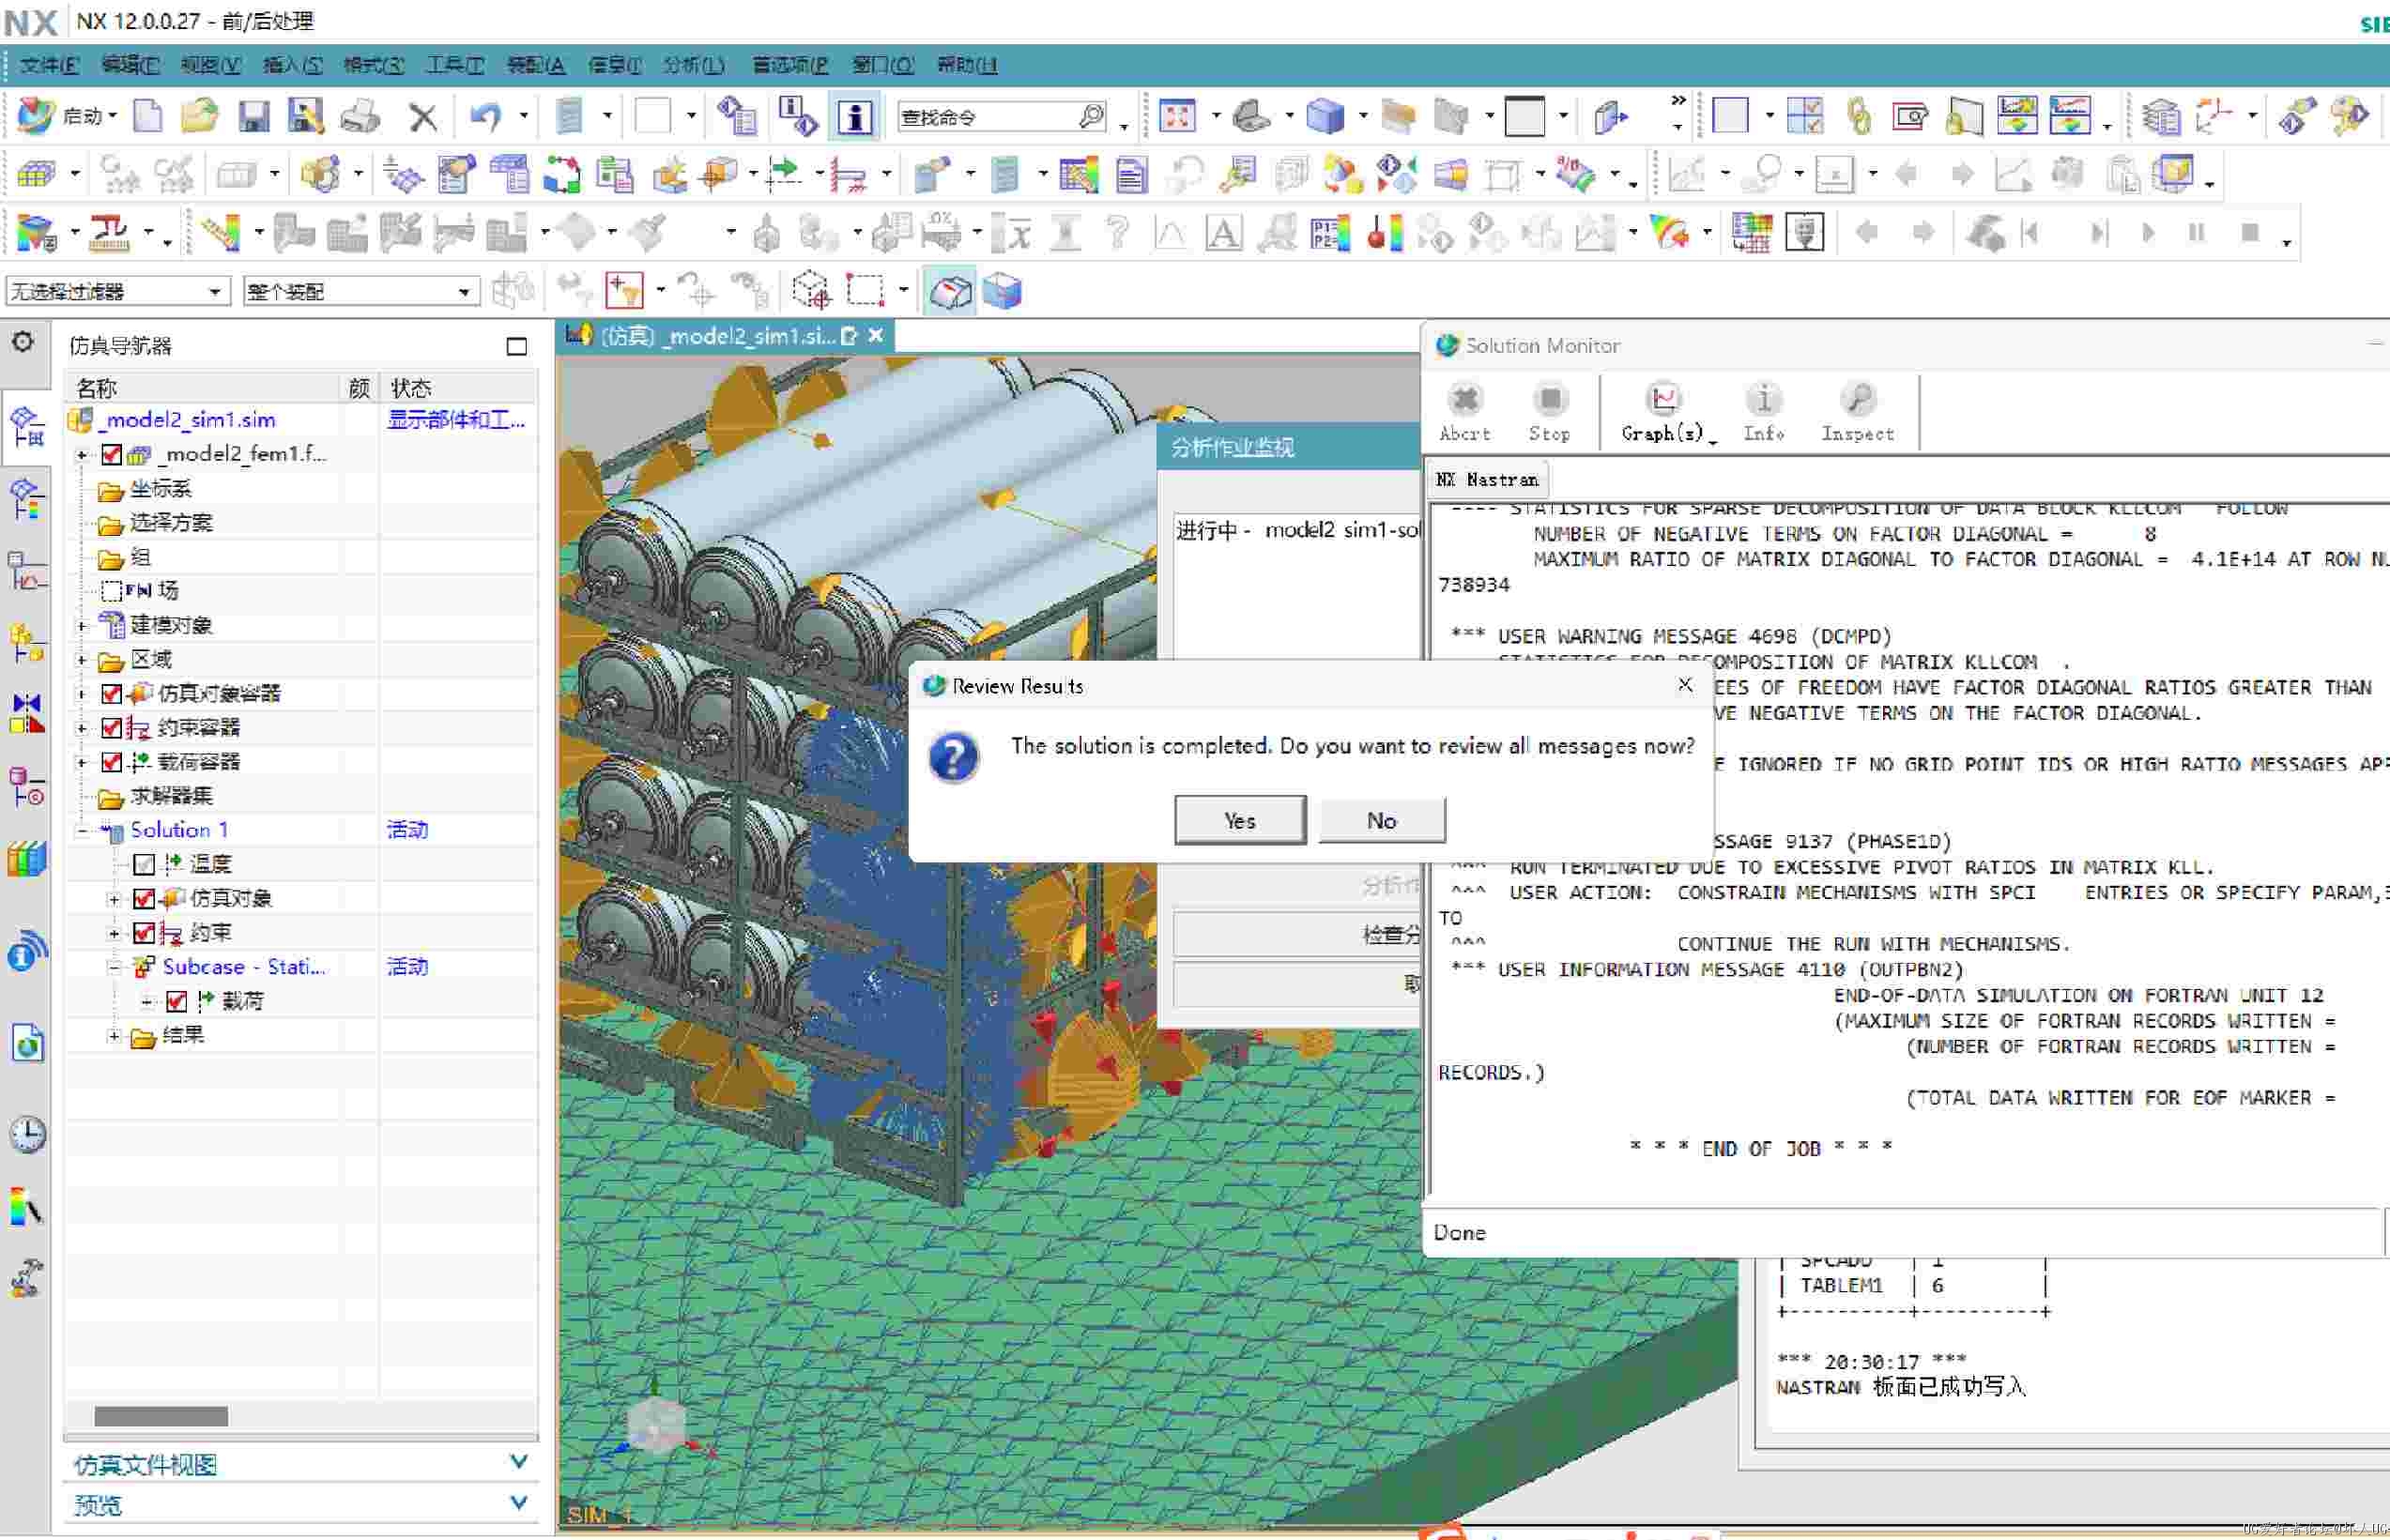Screen dimensions: 2390x1540
Task: Expand the 结果 results folder node
Action: 114,1036
